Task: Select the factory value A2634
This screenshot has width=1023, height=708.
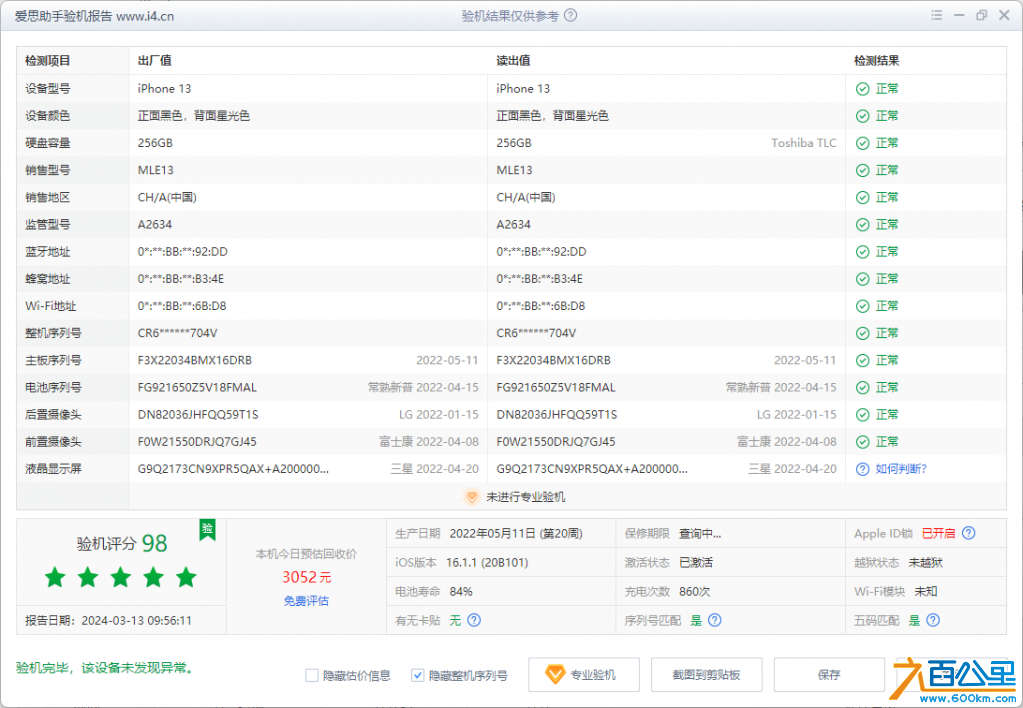Action: (155, 224)
